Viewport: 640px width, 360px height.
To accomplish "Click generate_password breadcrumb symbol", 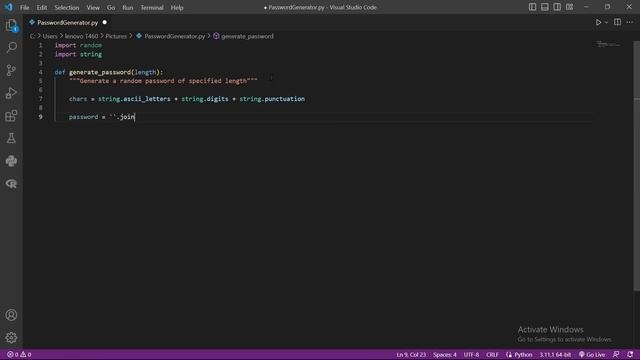I will [247, 36].
